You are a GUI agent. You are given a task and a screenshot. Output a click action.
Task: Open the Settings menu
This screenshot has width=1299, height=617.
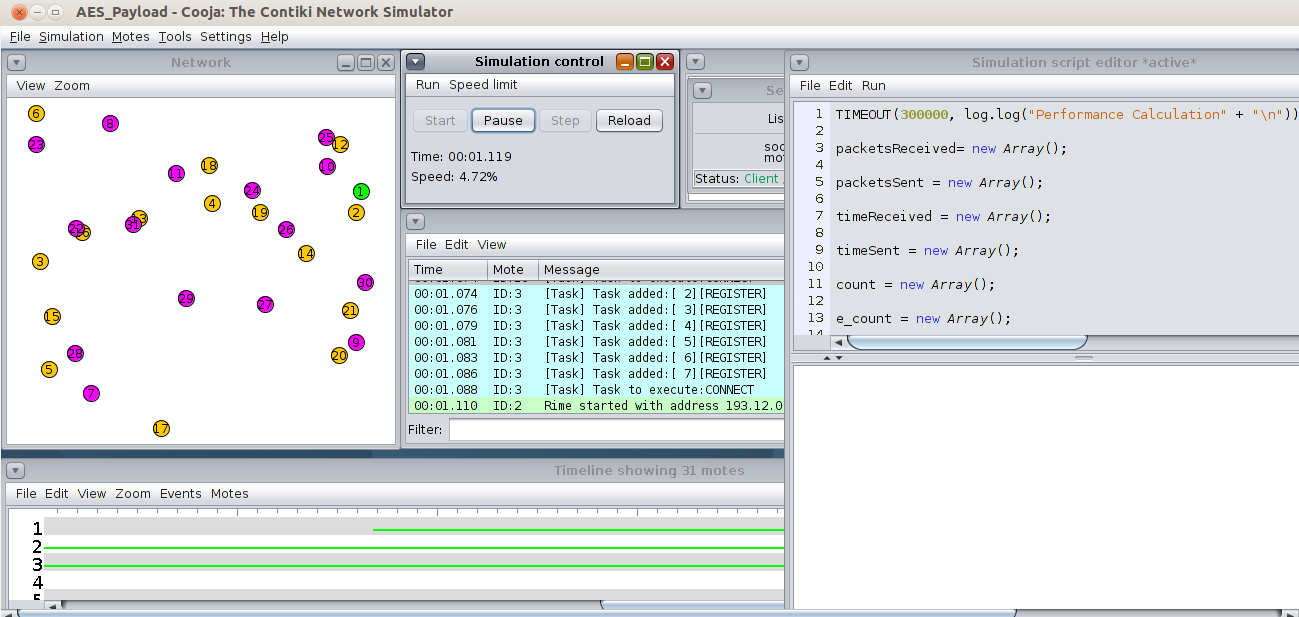[226, 37]
